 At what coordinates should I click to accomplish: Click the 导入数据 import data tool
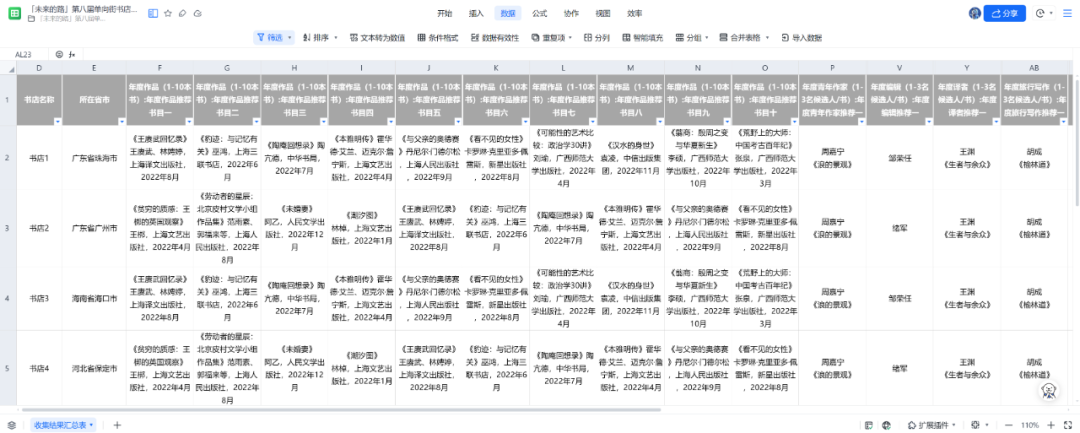(802, 37)
